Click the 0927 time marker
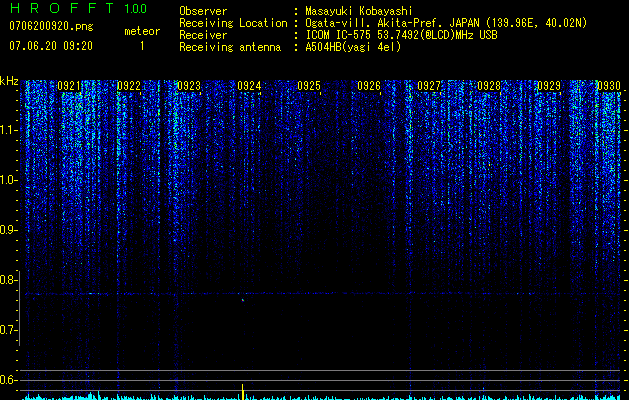This screenshot has width=629, height=400. click(429, 86)
